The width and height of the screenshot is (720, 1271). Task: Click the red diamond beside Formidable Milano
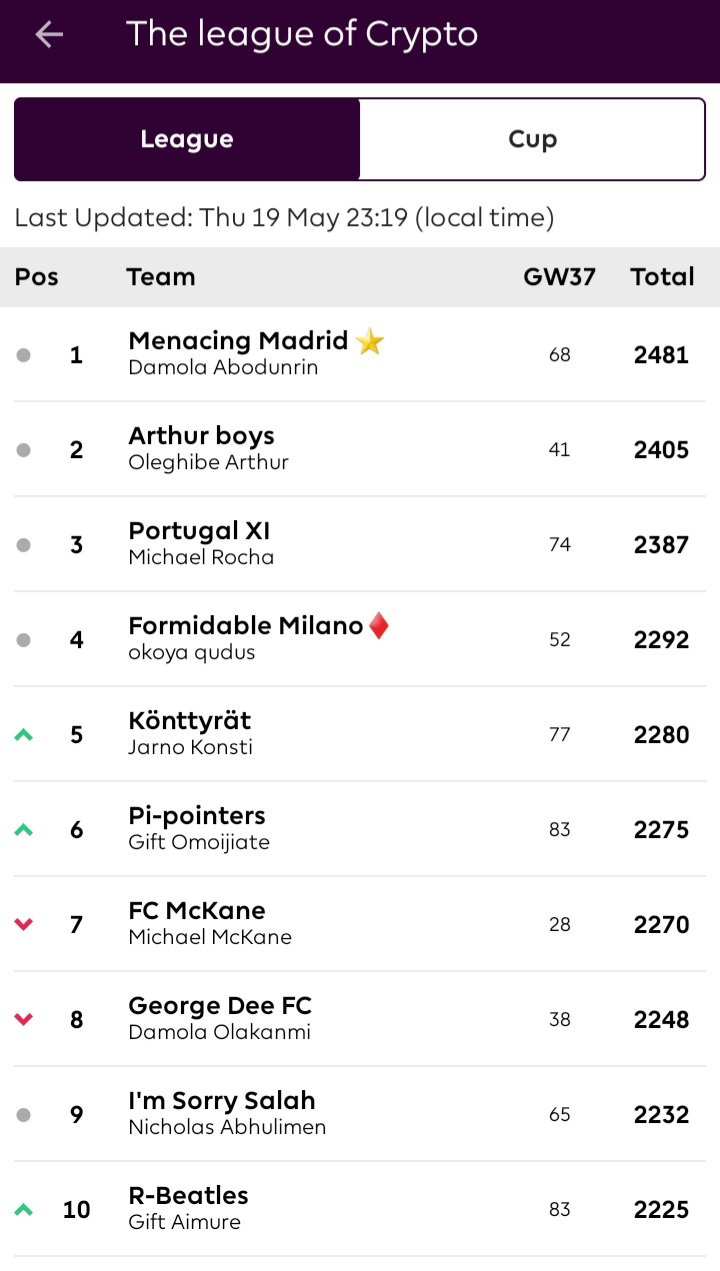click(379, 626)
